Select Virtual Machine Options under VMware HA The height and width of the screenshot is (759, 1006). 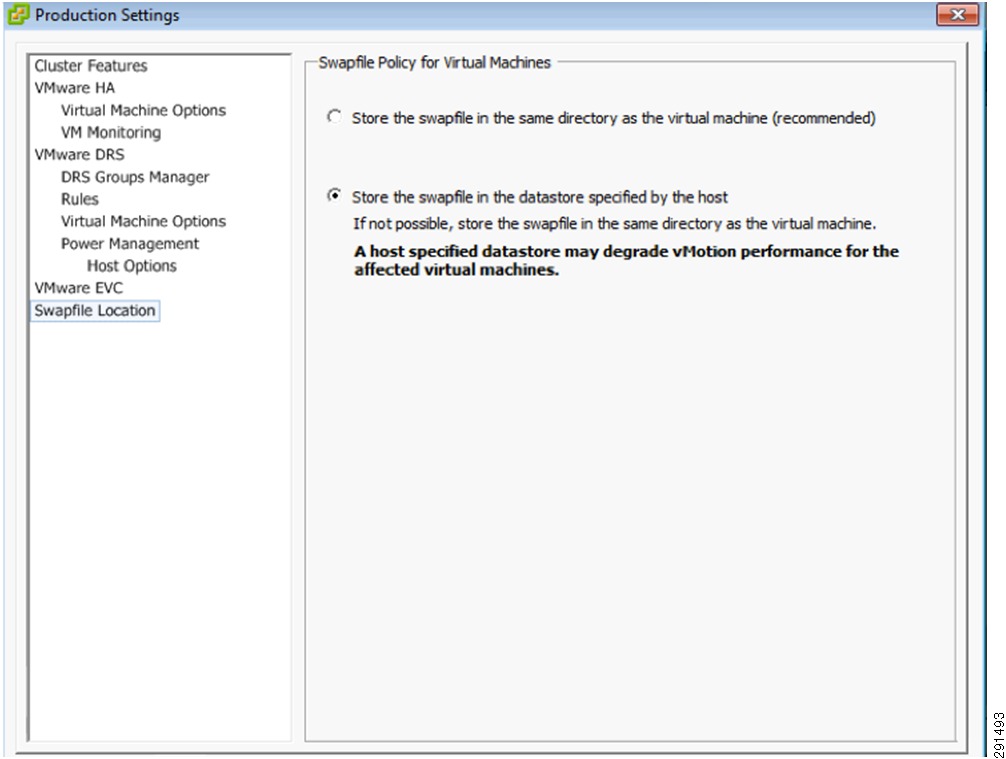(143, 110)
